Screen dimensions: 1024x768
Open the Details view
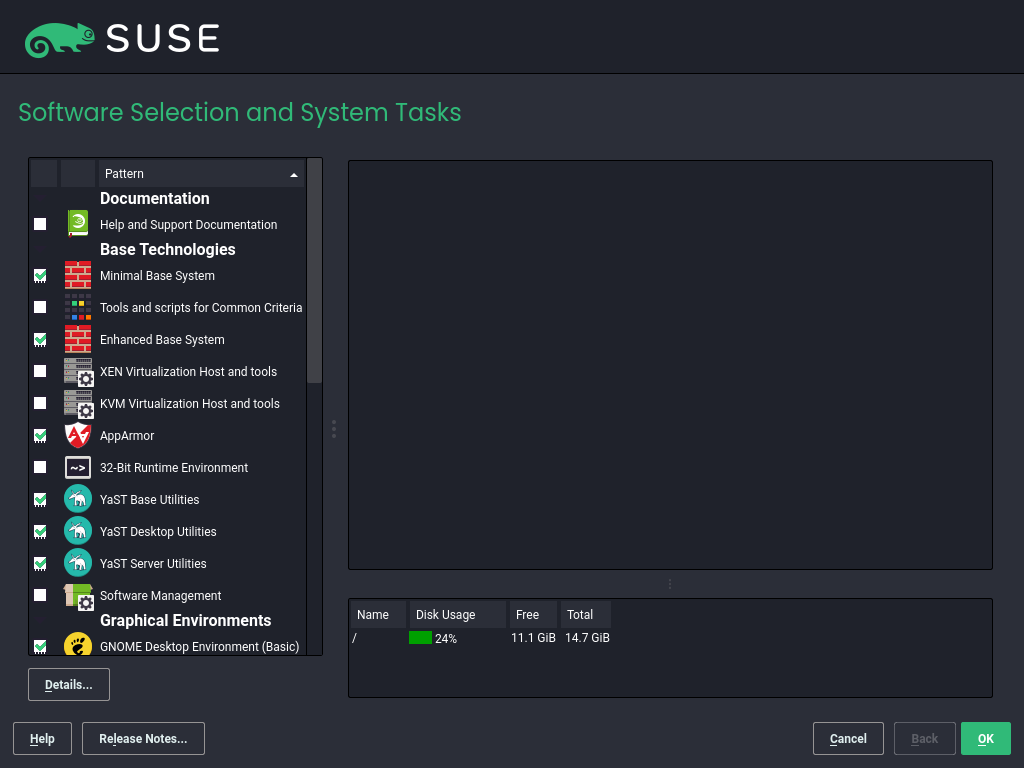point(69,685)
